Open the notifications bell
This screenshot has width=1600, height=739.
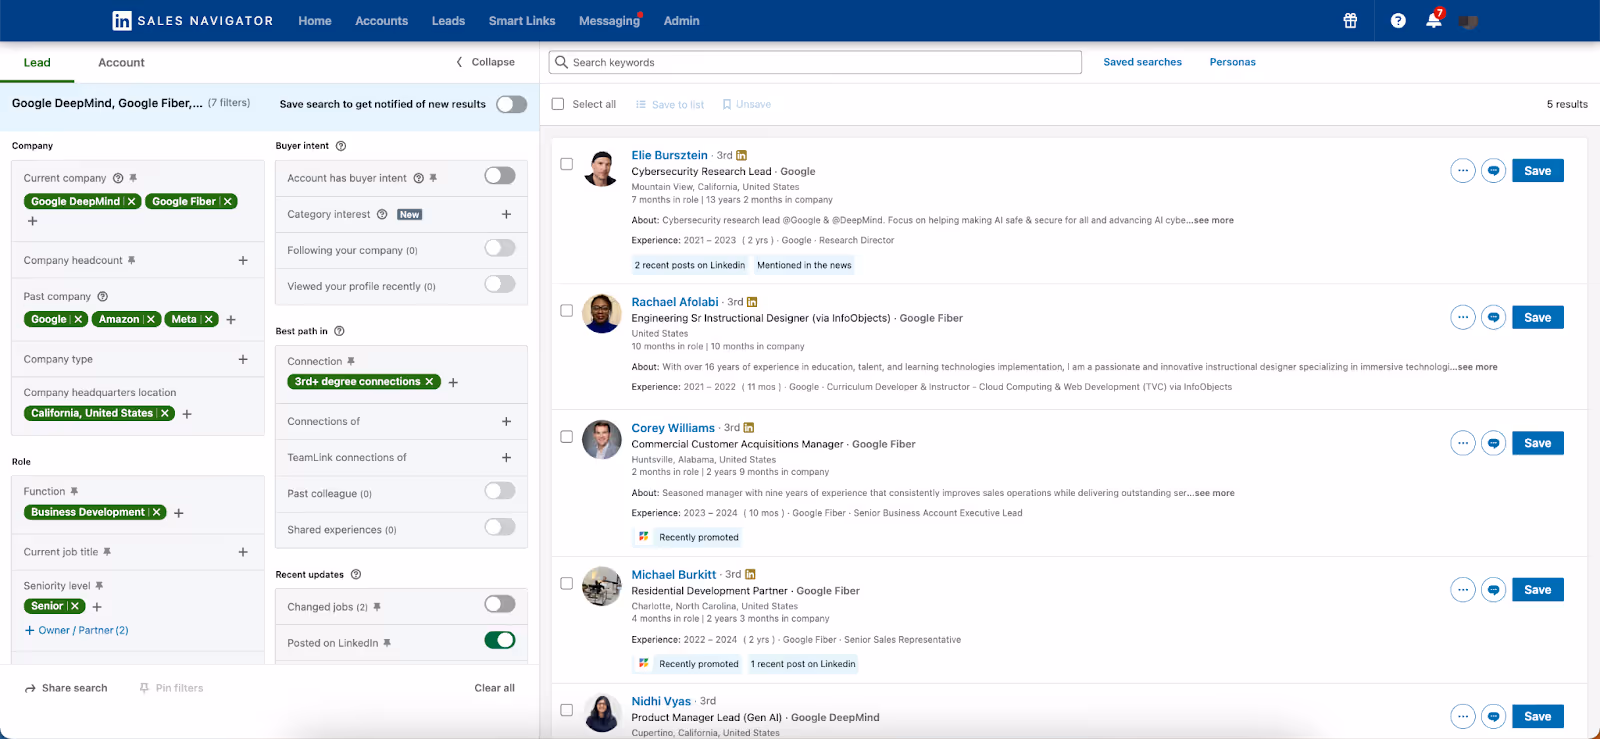[1434, 20]
